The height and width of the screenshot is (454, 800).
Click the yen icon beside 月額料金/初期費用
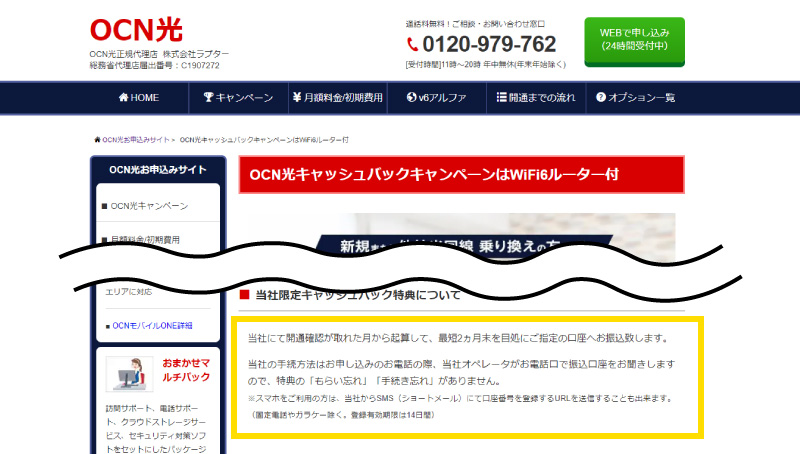pyautogui.click(x=297, y=97)
